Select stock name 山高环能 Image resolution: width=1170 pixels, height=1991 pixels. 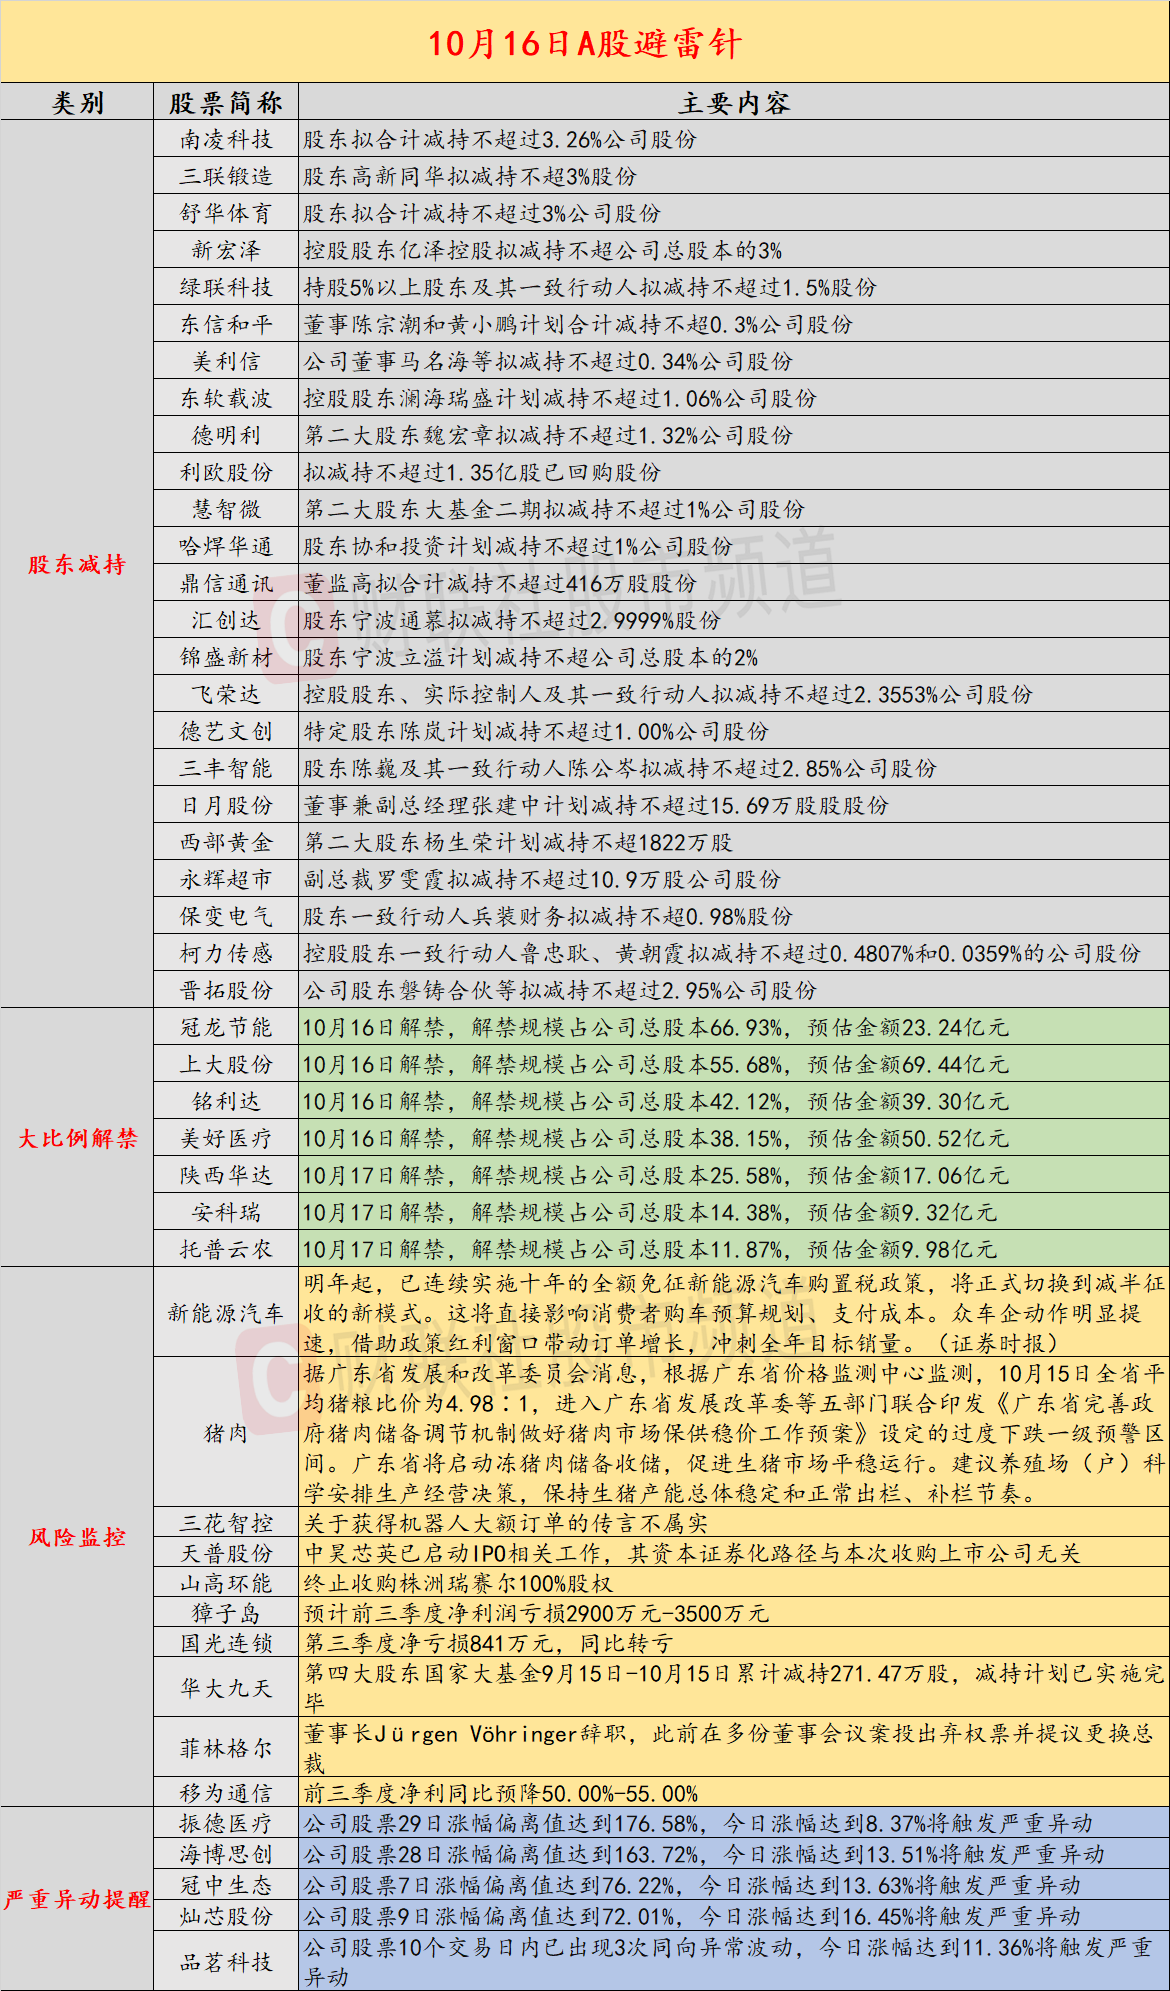pyautogui.click(x=226, y=1583)
